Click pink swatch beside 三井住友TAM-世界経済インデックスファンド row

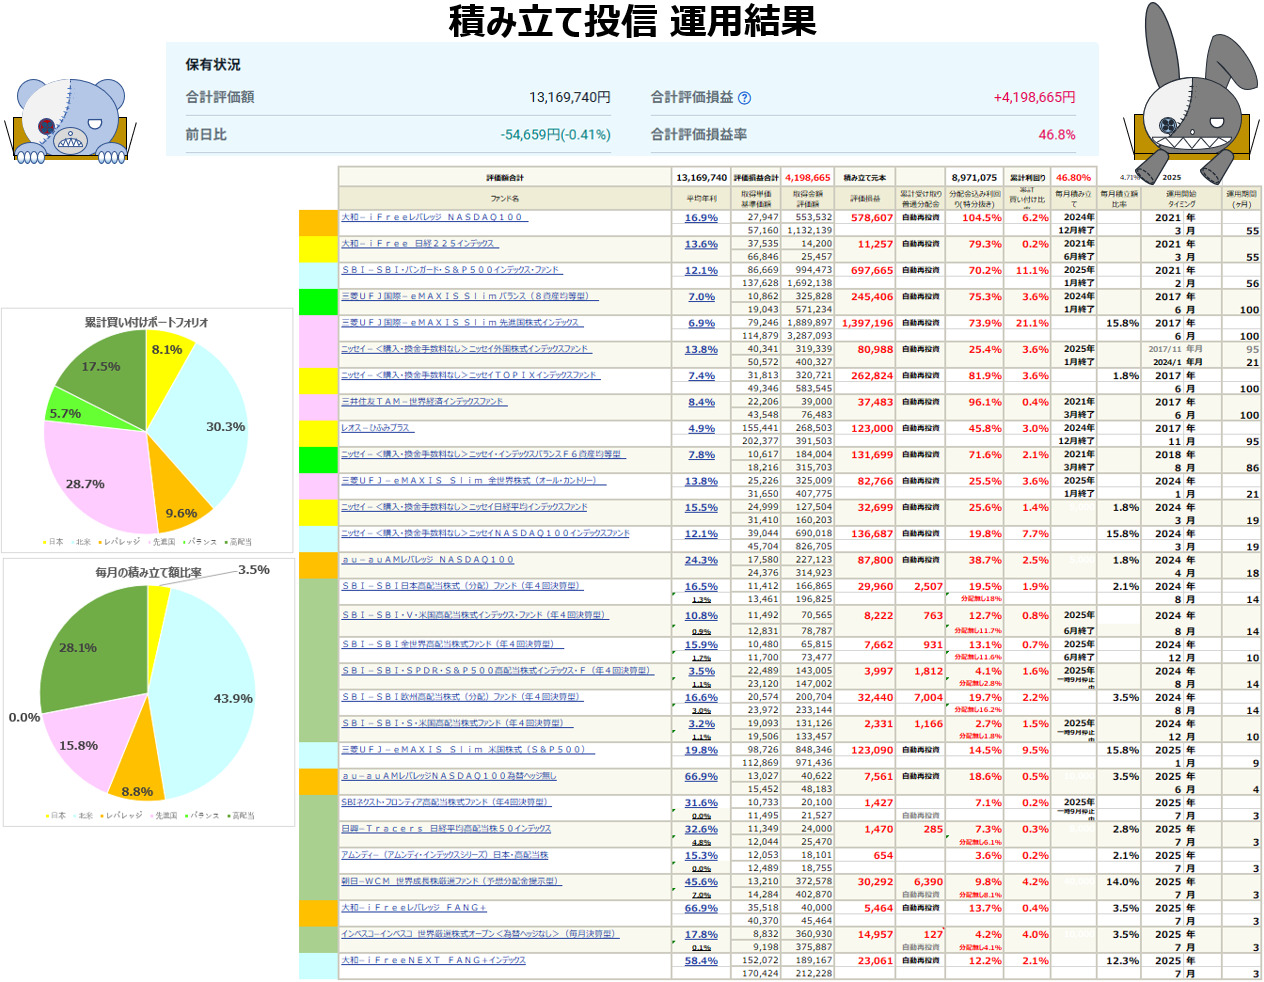click(318, 407)
